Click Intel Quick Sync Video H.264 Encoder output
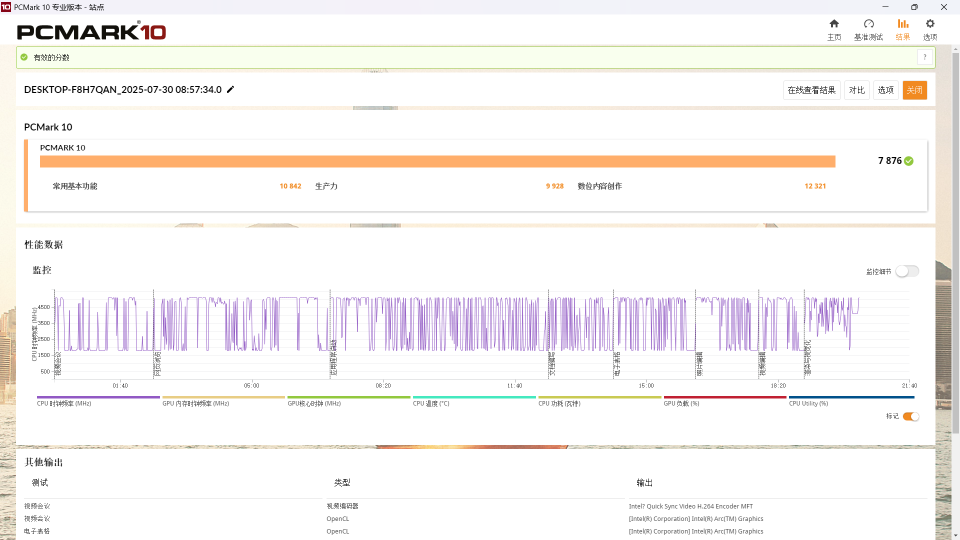960x540 pixels. [x=691, y=506]
